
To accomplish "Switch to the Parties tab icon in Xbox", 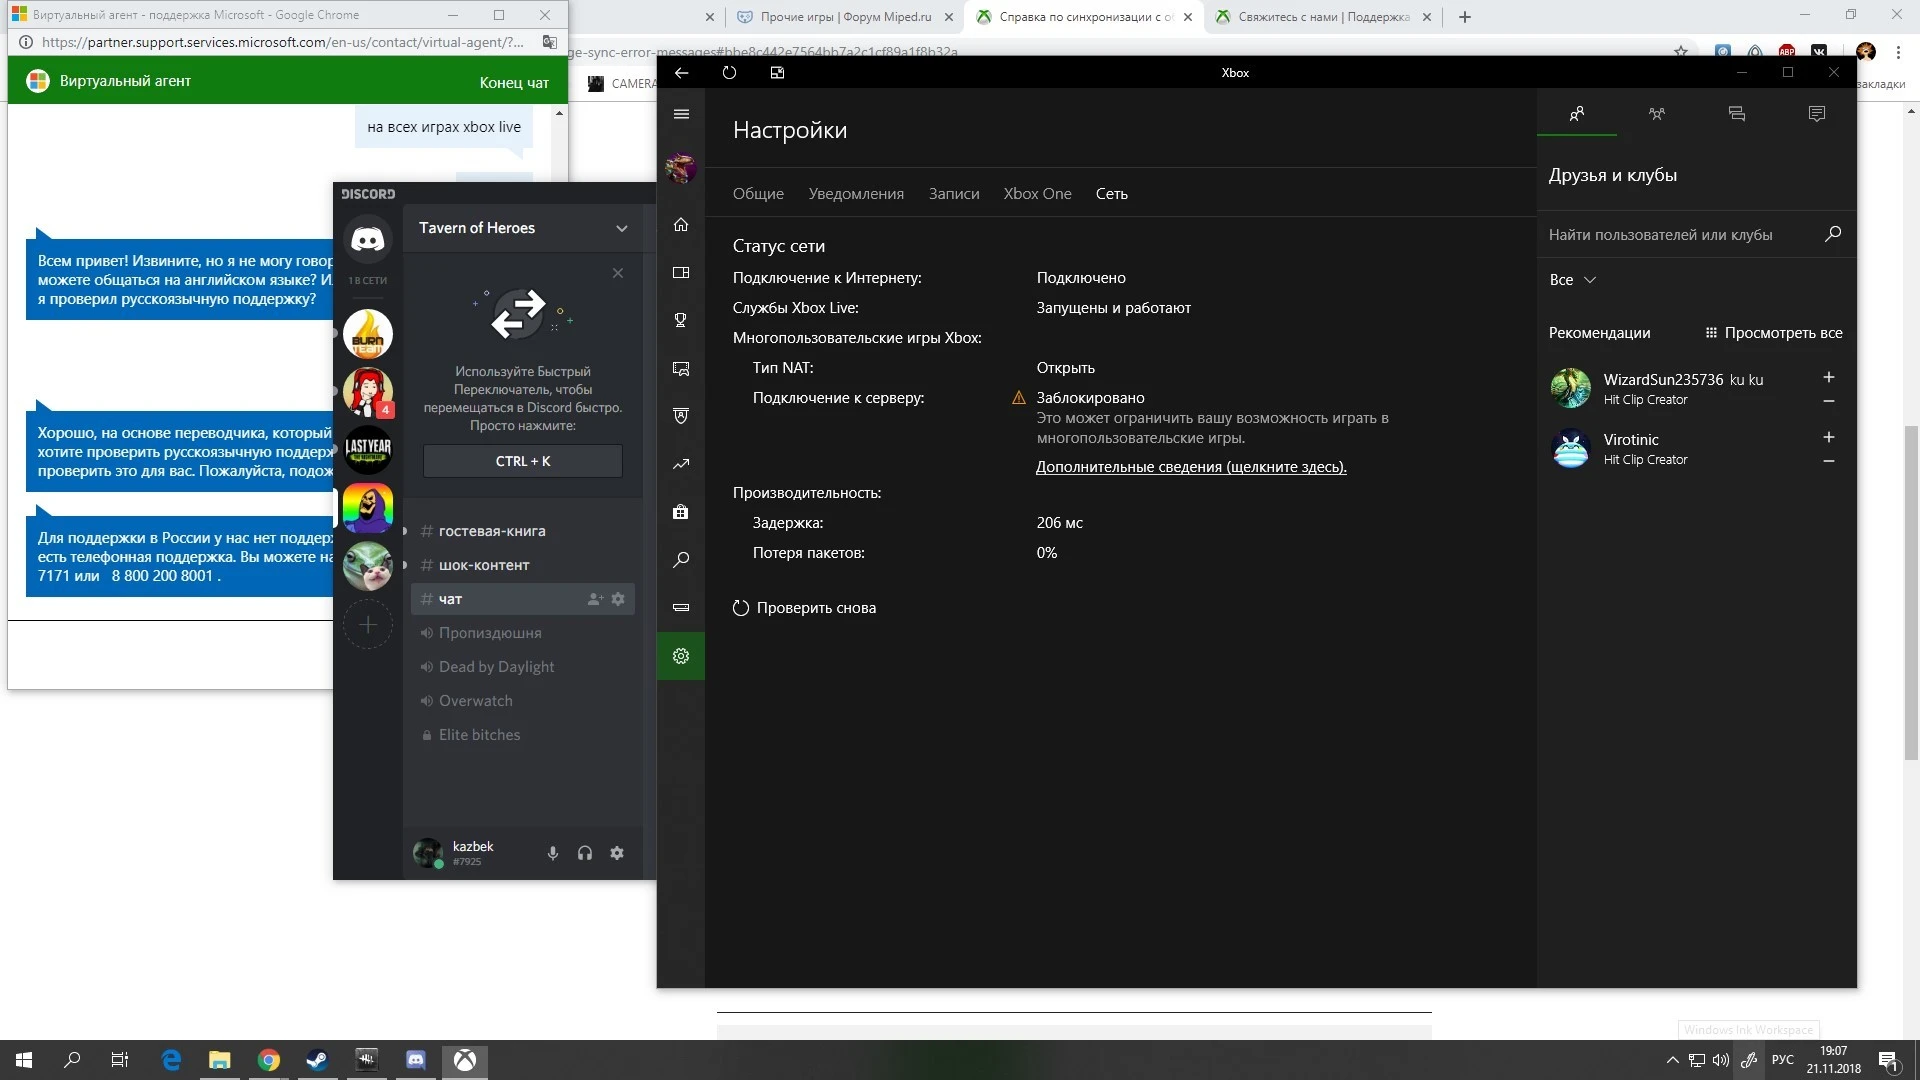I will (1657, 114).
